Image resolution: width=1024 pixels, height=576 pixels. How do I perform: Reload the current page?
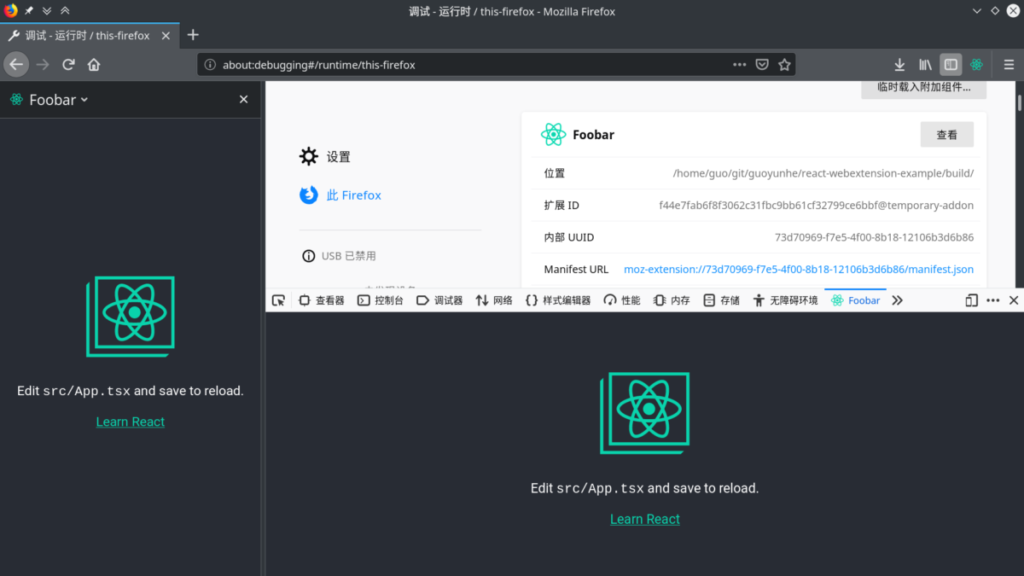click(68, 65)
